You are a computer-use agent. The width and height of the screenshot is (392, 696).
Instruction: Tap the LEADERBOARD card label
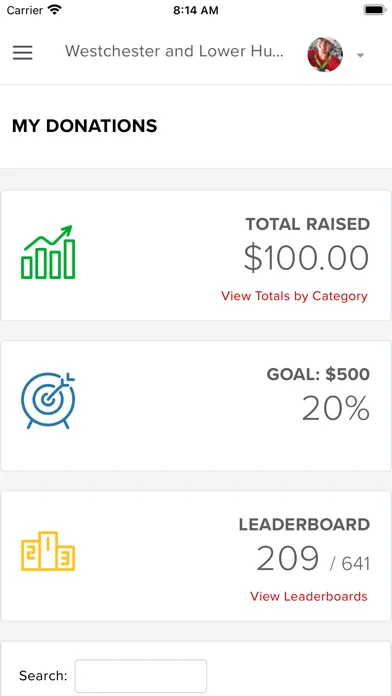[305, 525]
